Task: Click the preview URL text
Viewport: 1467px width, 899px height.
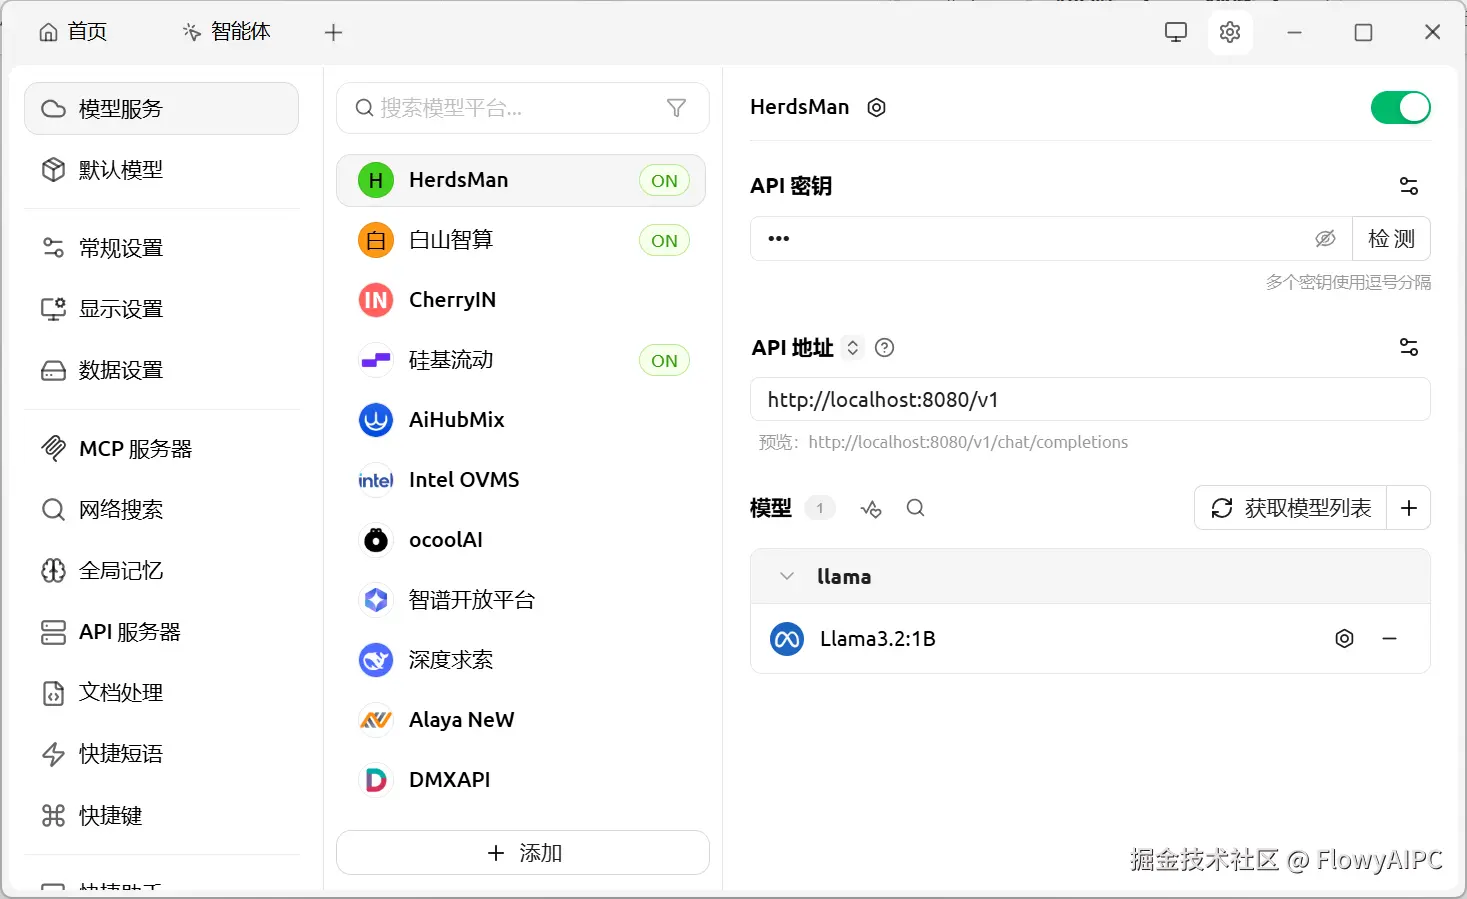Action: 968,442
